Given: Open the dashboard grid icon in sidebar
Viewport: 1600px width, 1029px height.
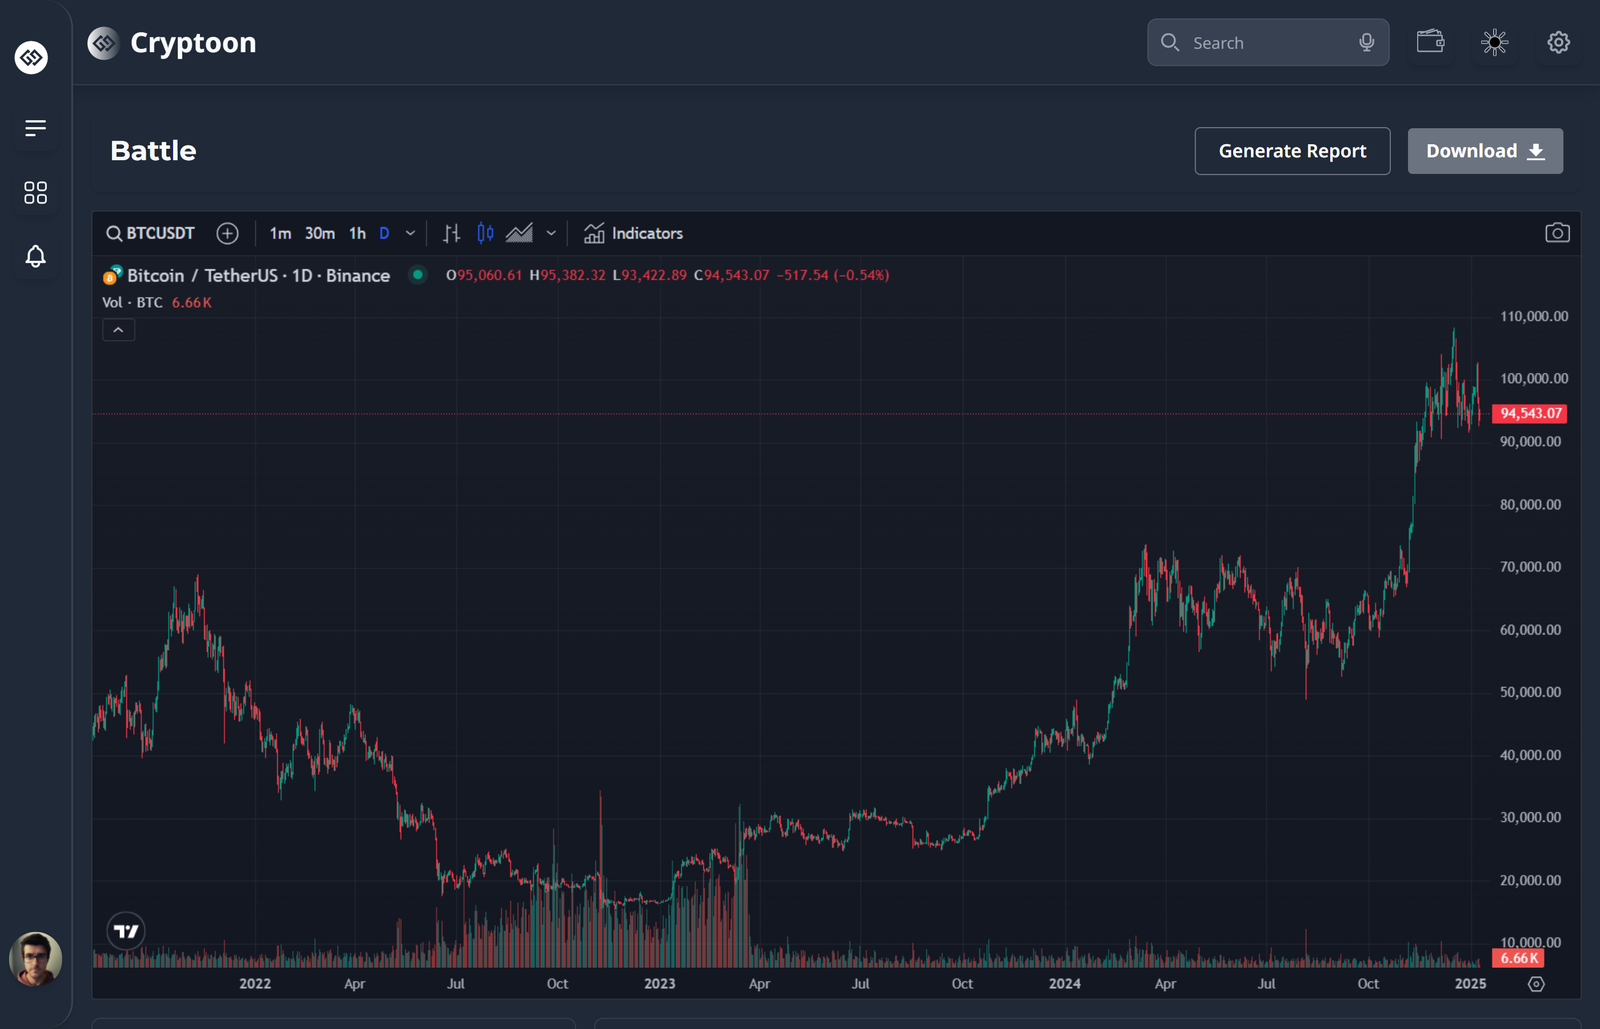Looking at the screenshot, I should click(35, 193).
